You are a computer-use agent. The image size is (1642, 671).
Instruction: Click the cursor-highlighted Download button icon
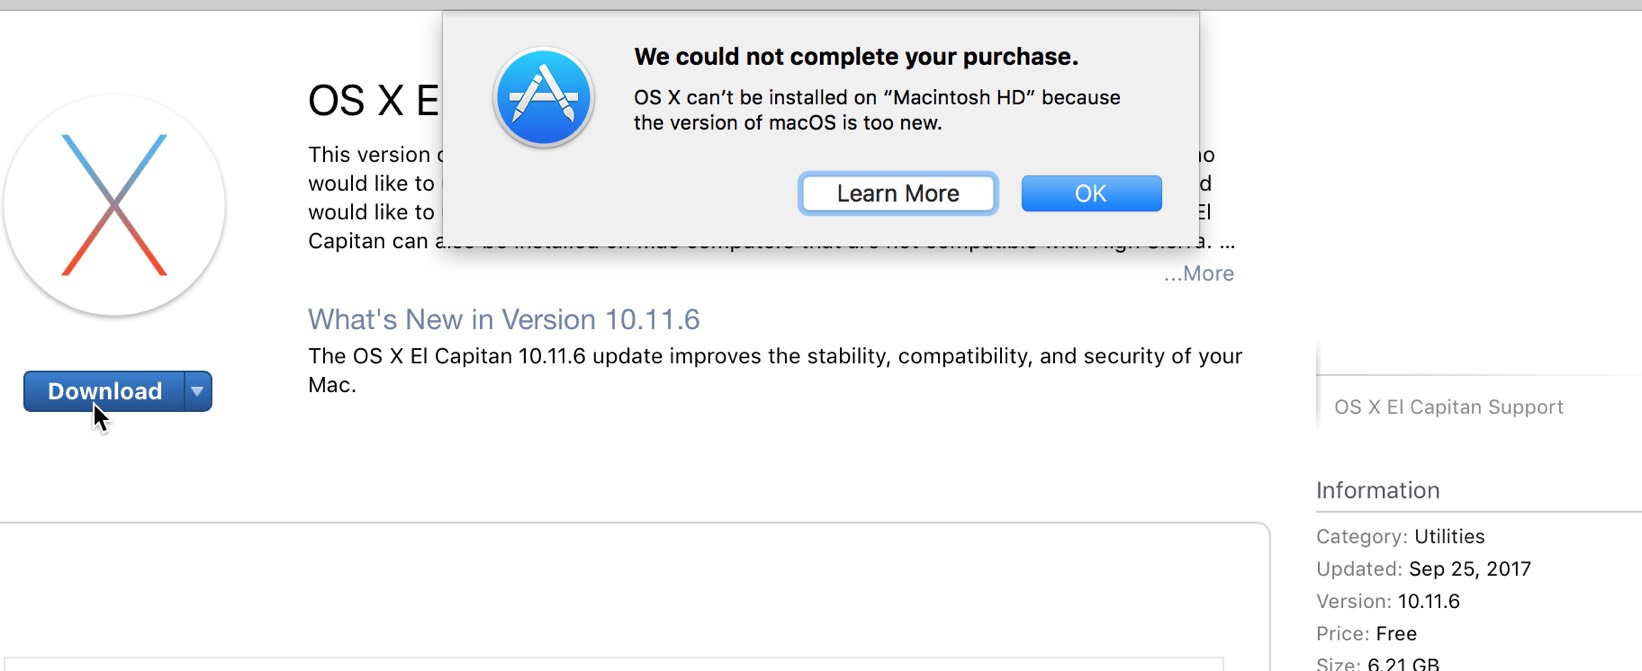tap(103, 391)
